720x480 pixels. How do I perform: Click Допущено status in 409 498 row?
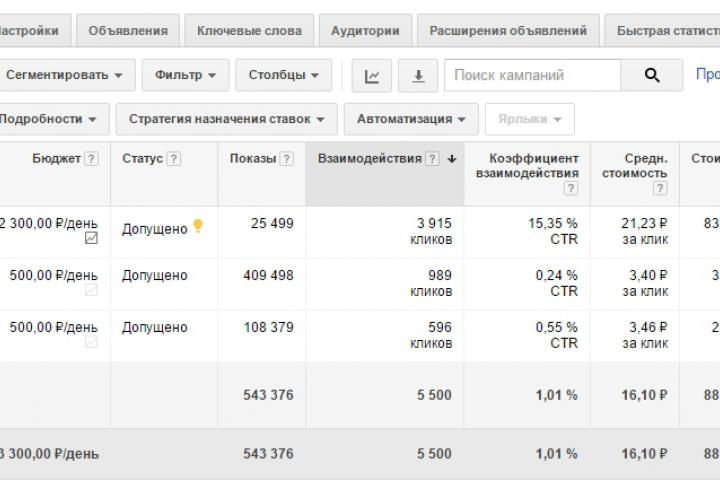click(155, 276)
